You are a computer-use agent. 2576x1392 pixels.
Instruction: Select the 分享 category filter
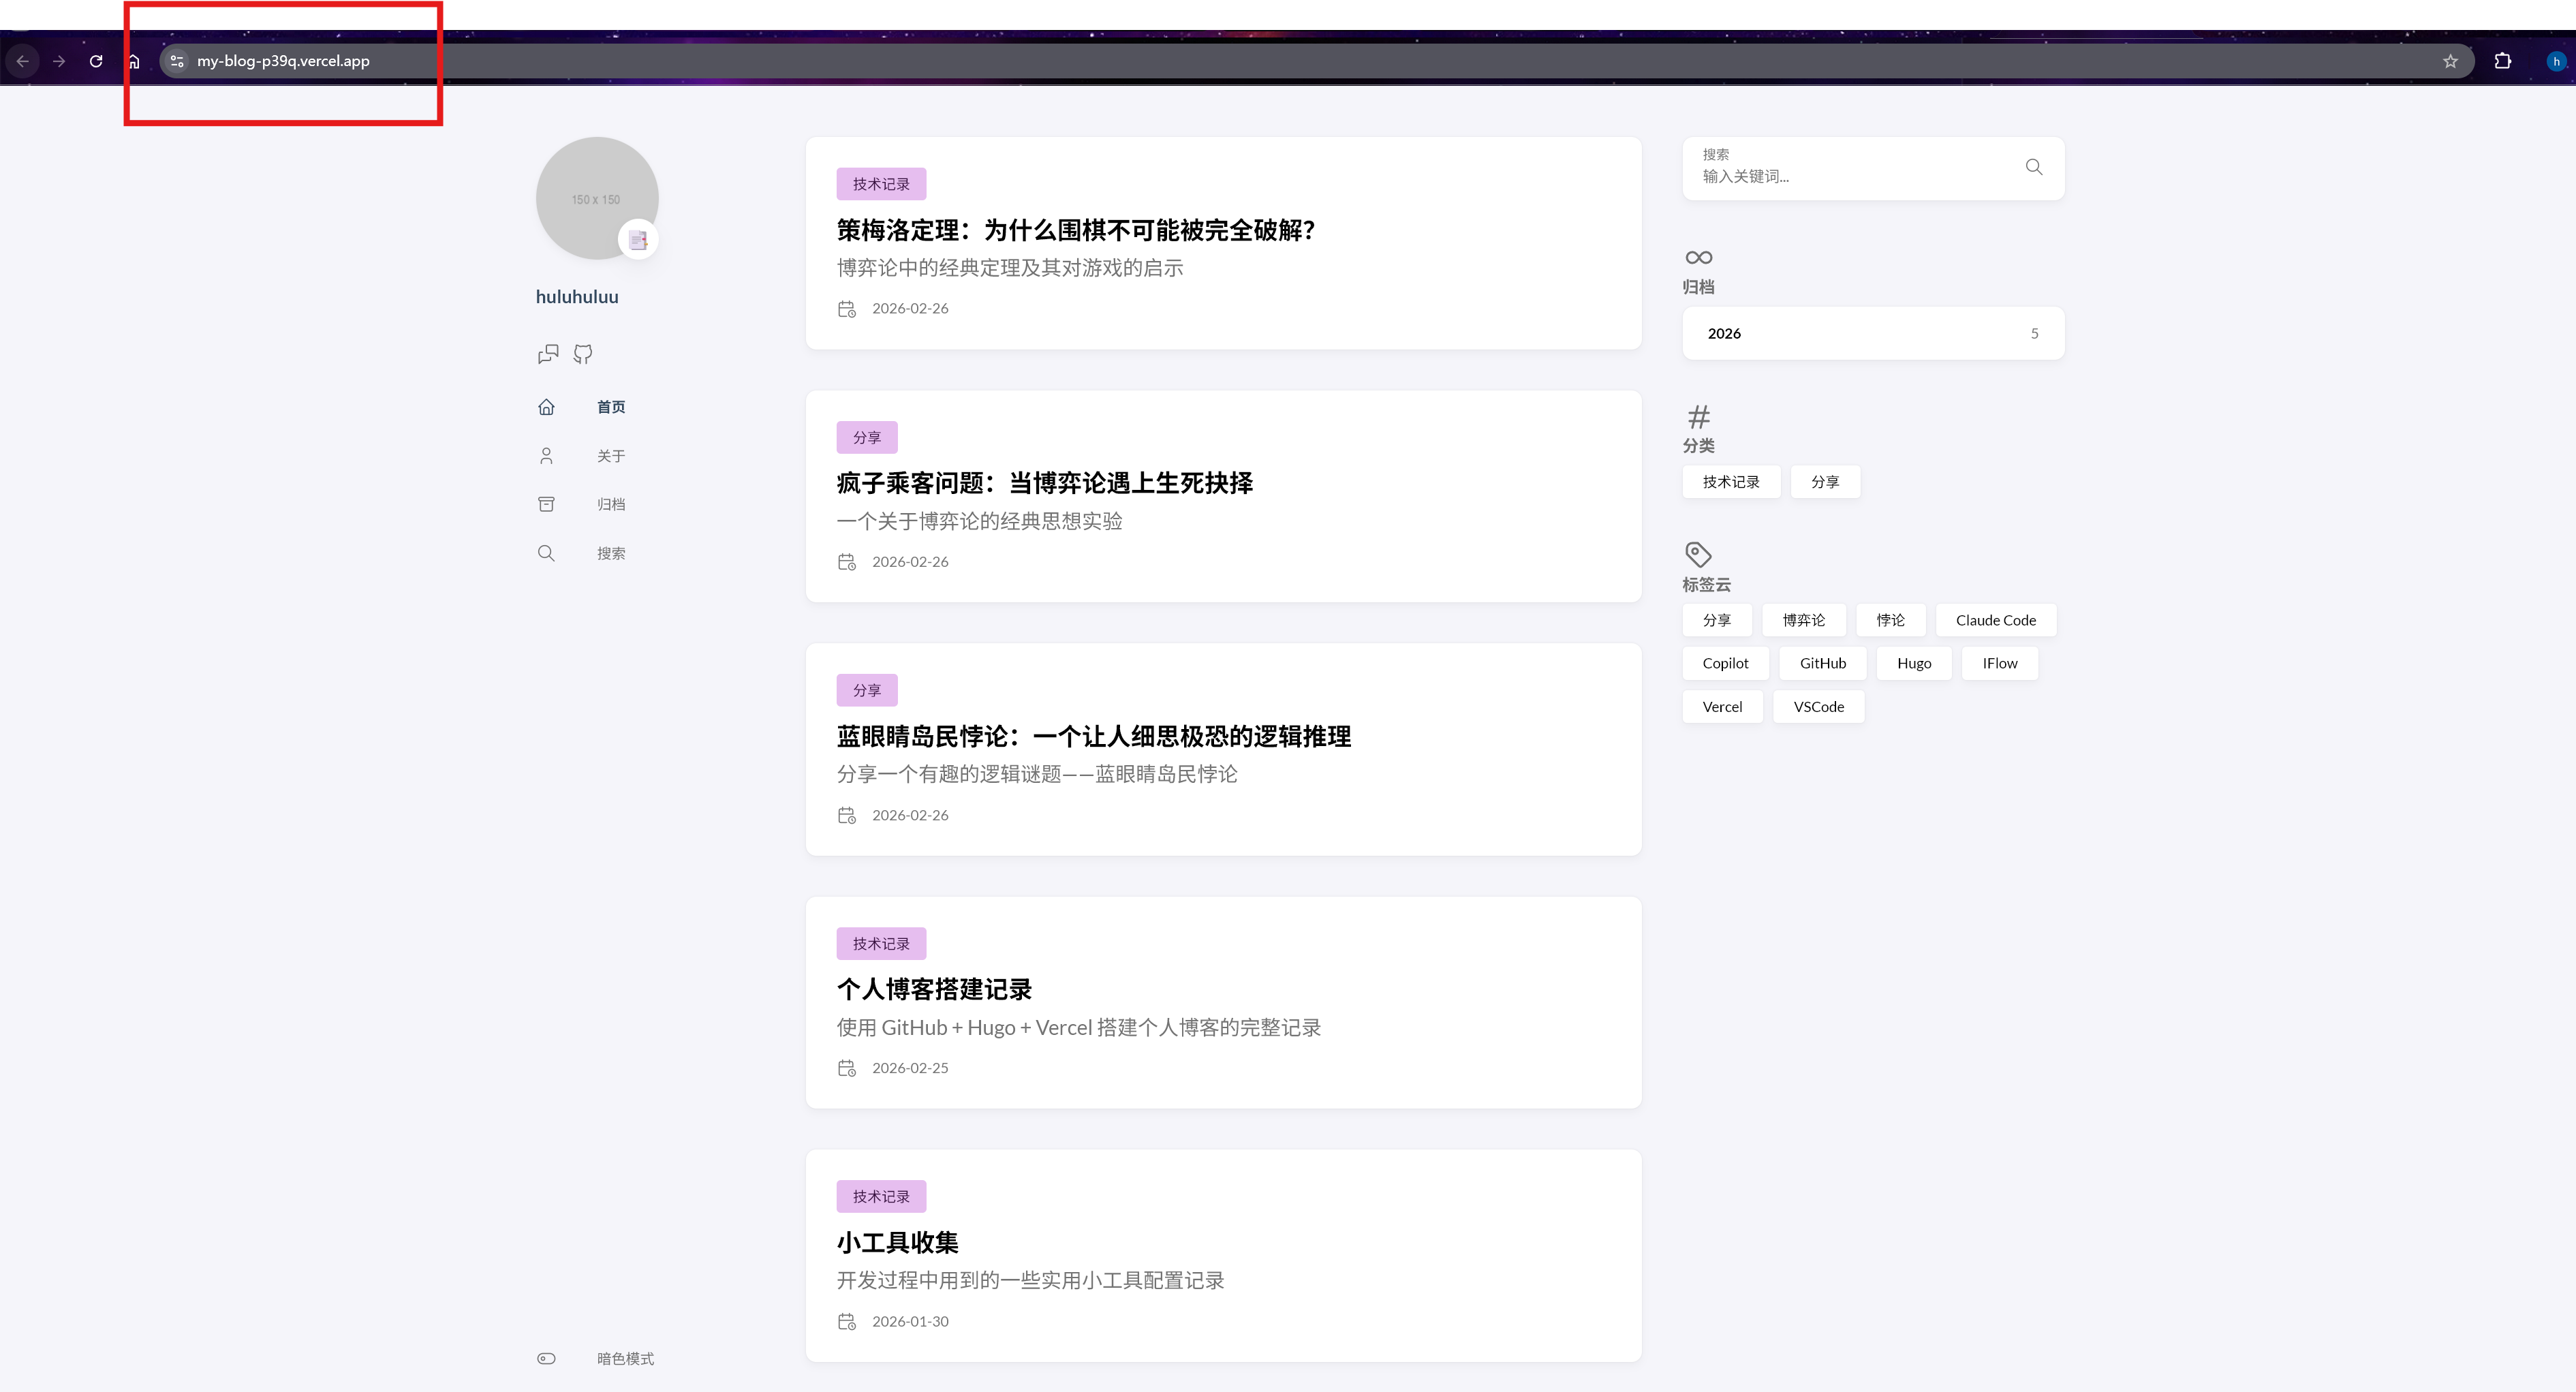pos(1825,482)
